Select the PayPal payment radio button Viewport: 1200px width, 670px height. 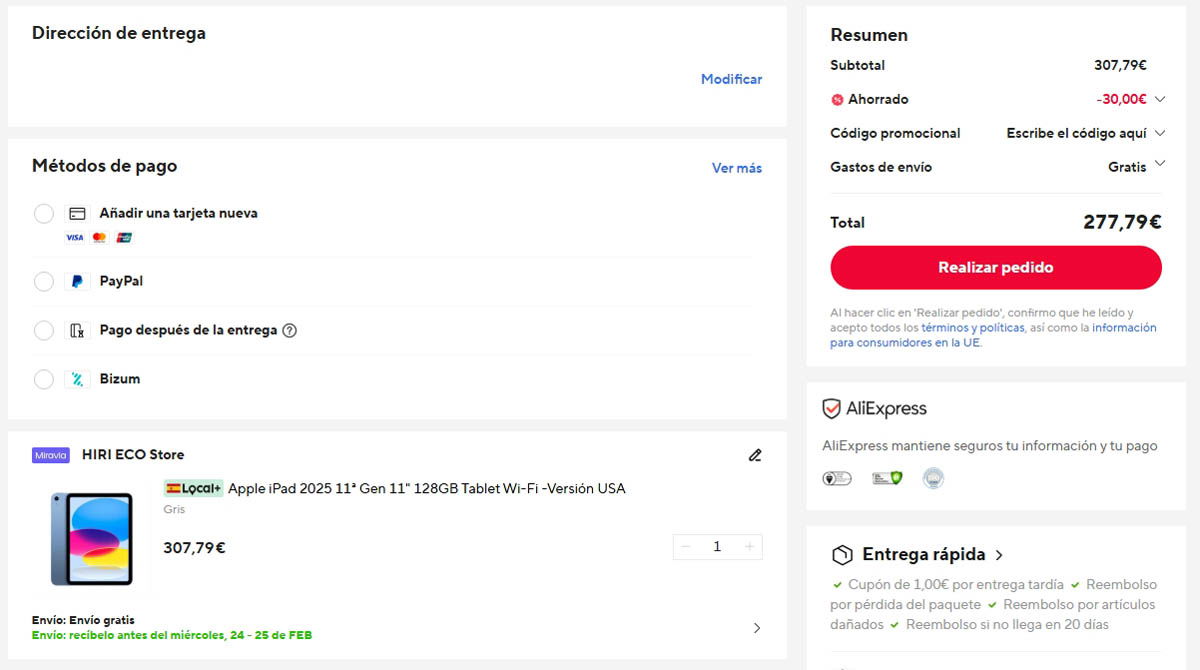point(43,281)
